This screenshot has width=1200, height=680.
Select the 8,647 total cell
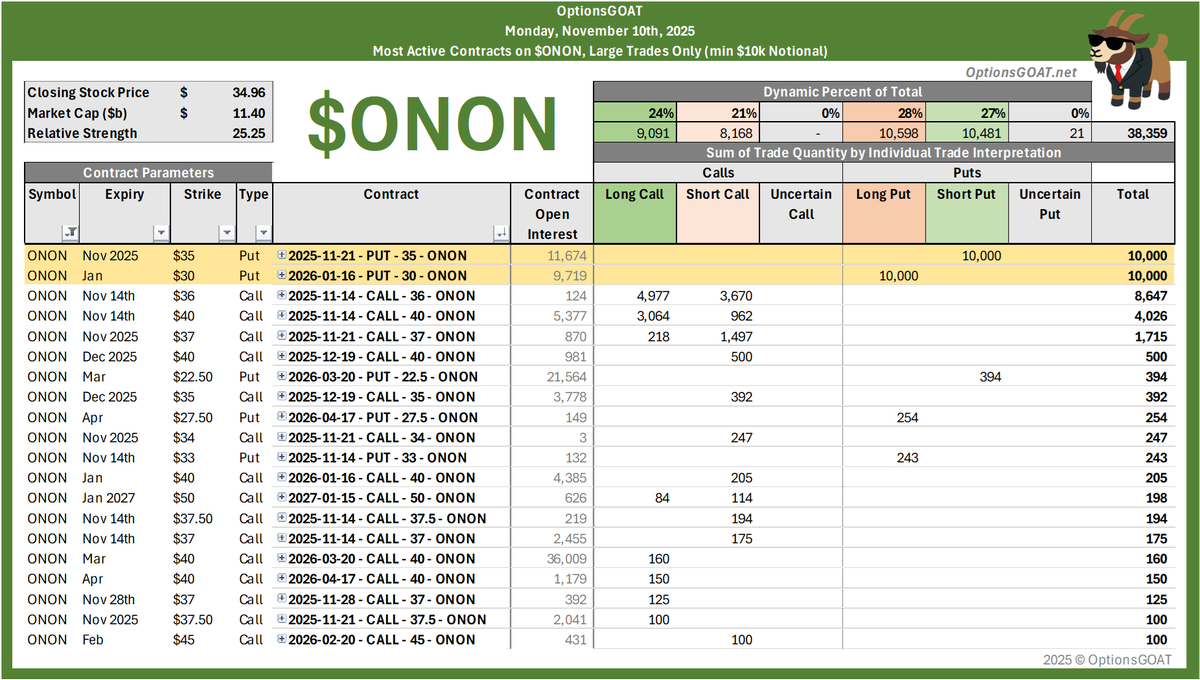click(x=1133, y=296)
